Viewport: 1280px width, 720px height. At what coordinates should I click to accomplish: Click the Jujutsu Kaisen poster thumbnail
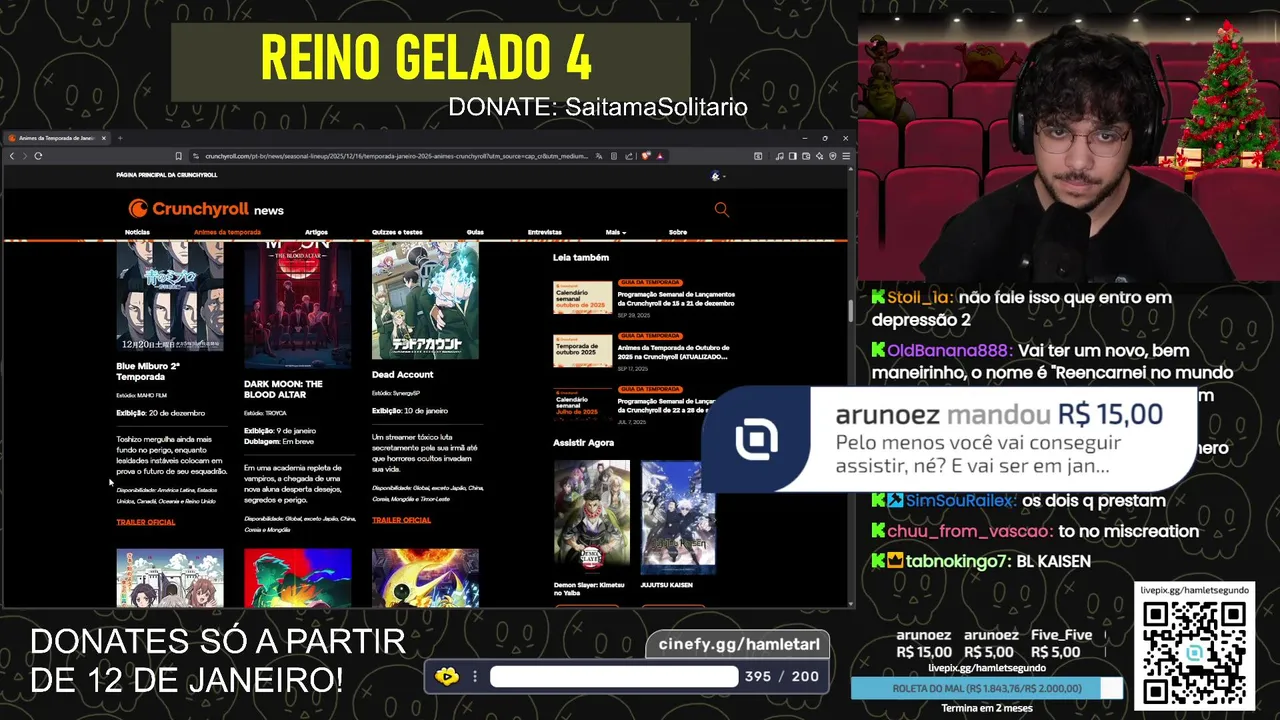click(678, 517)
